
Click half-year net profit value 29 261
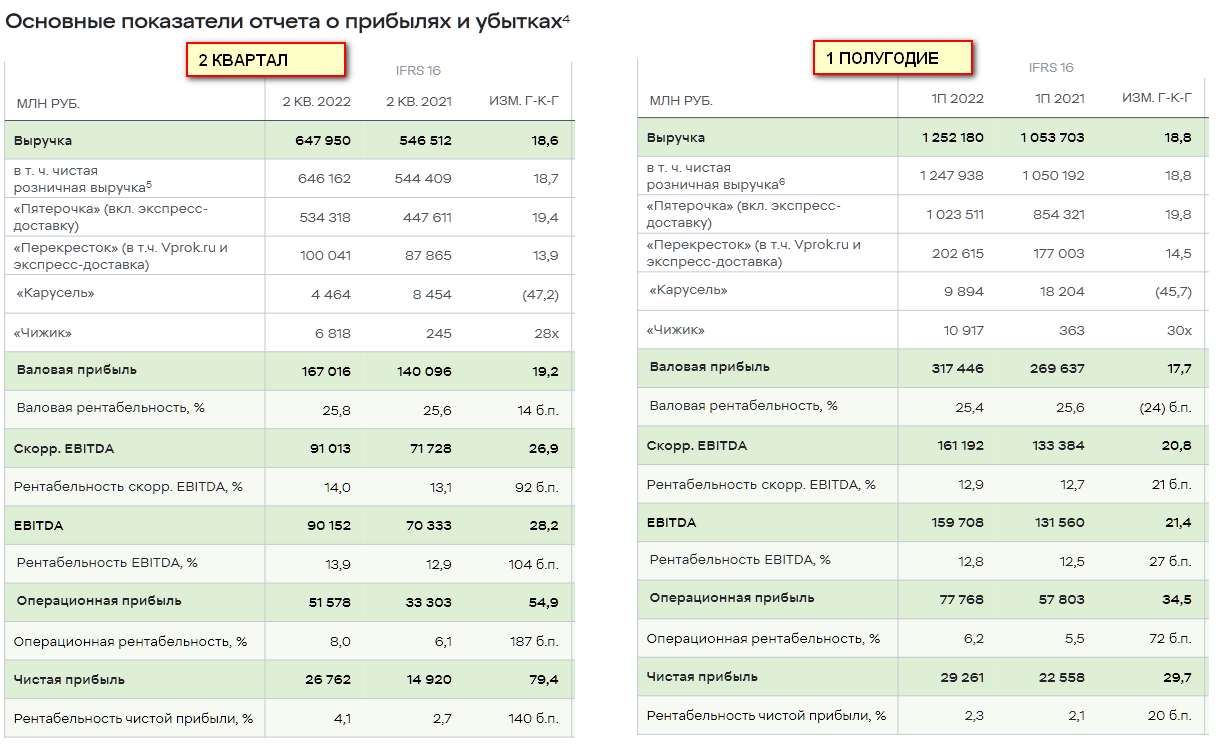959,677
